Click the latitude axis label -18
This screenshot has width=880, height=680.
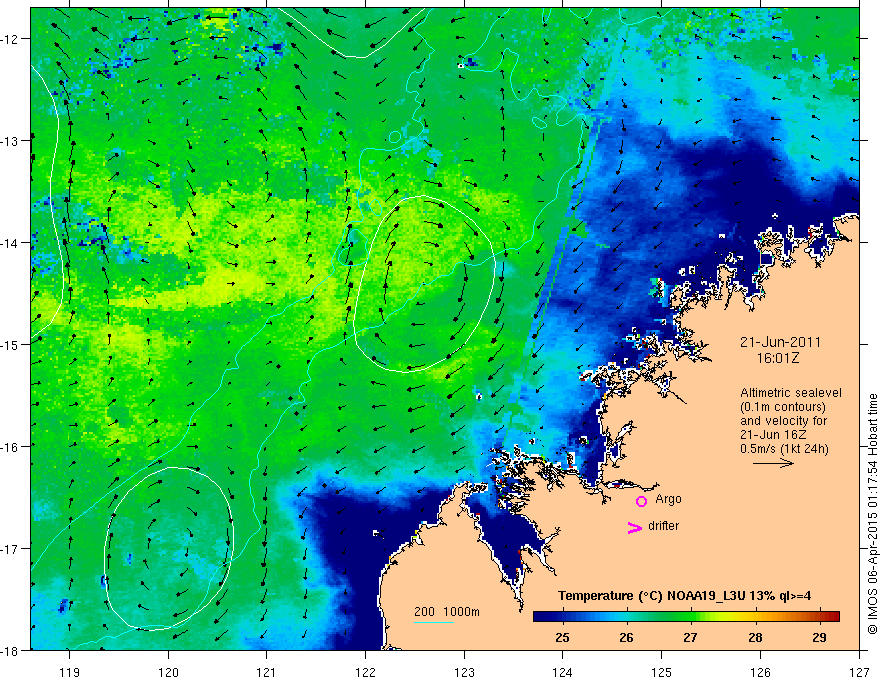11,650
